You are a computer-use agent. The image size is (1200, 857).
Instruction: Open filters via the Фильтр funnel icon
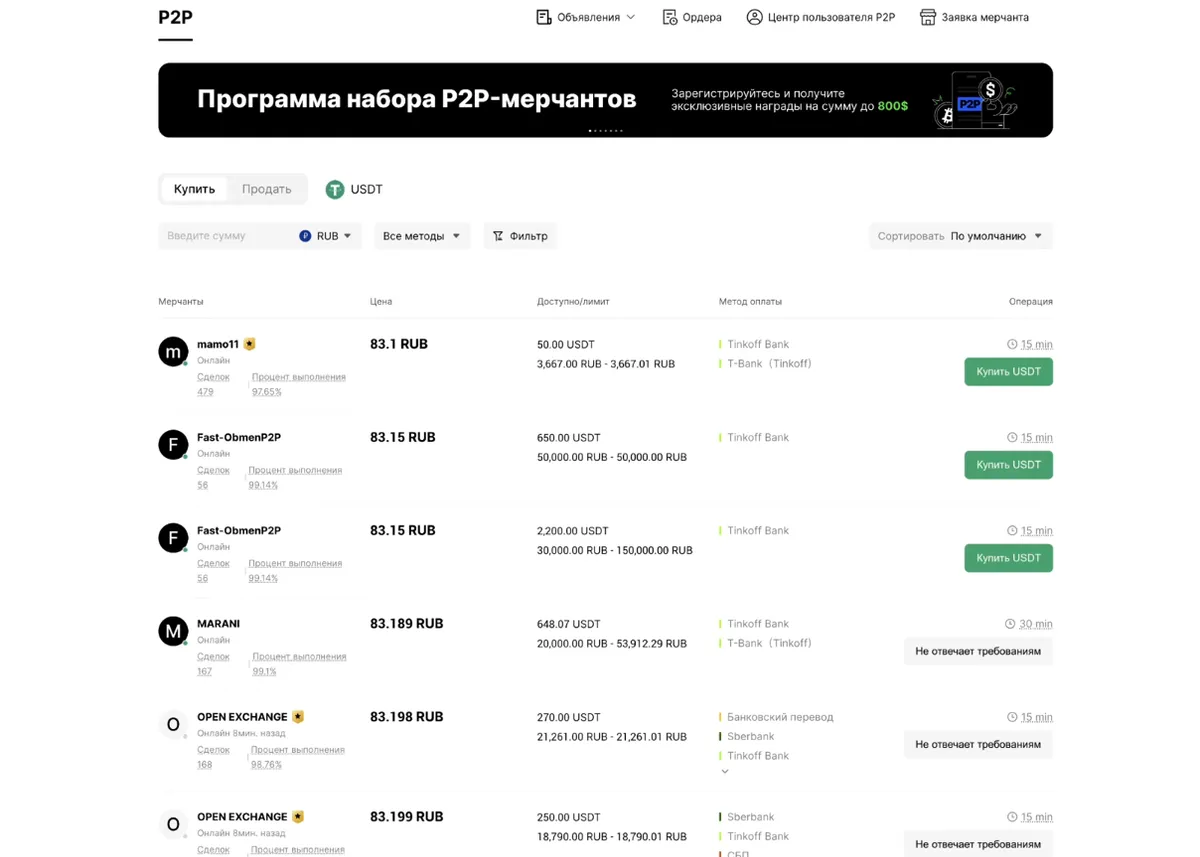497,235
